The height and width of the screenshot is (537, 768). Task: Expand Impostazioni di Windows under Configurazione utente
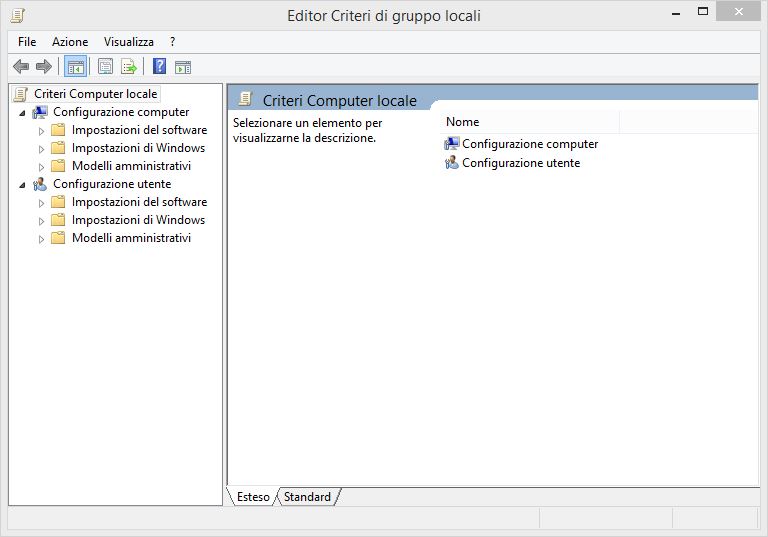41,221
